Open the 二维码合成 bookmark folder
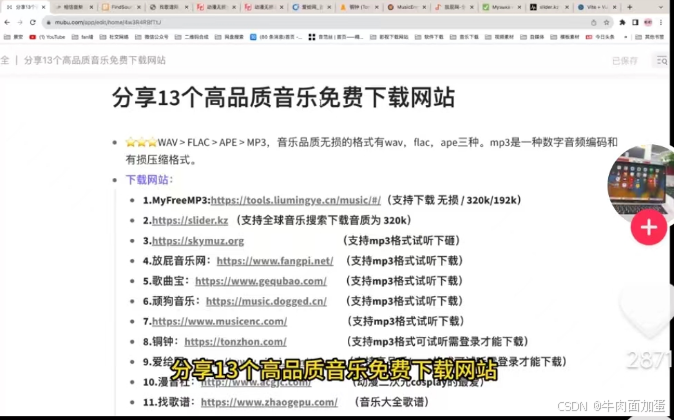The image size is (674, 420). (x=192, y=37)
